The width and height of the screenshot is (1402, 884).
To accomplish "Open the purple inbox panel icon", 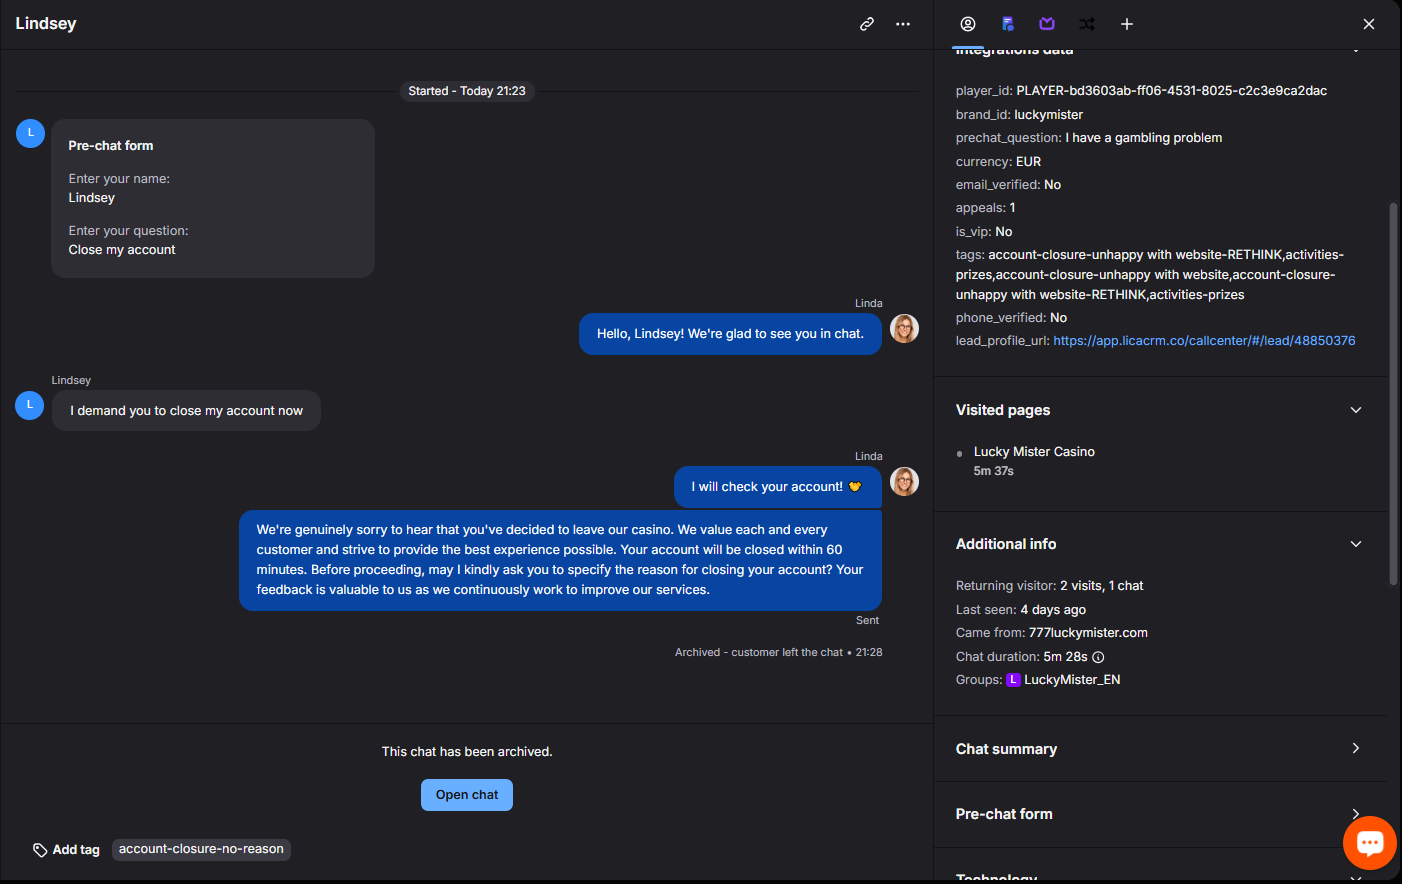I will coord(1047,24).
